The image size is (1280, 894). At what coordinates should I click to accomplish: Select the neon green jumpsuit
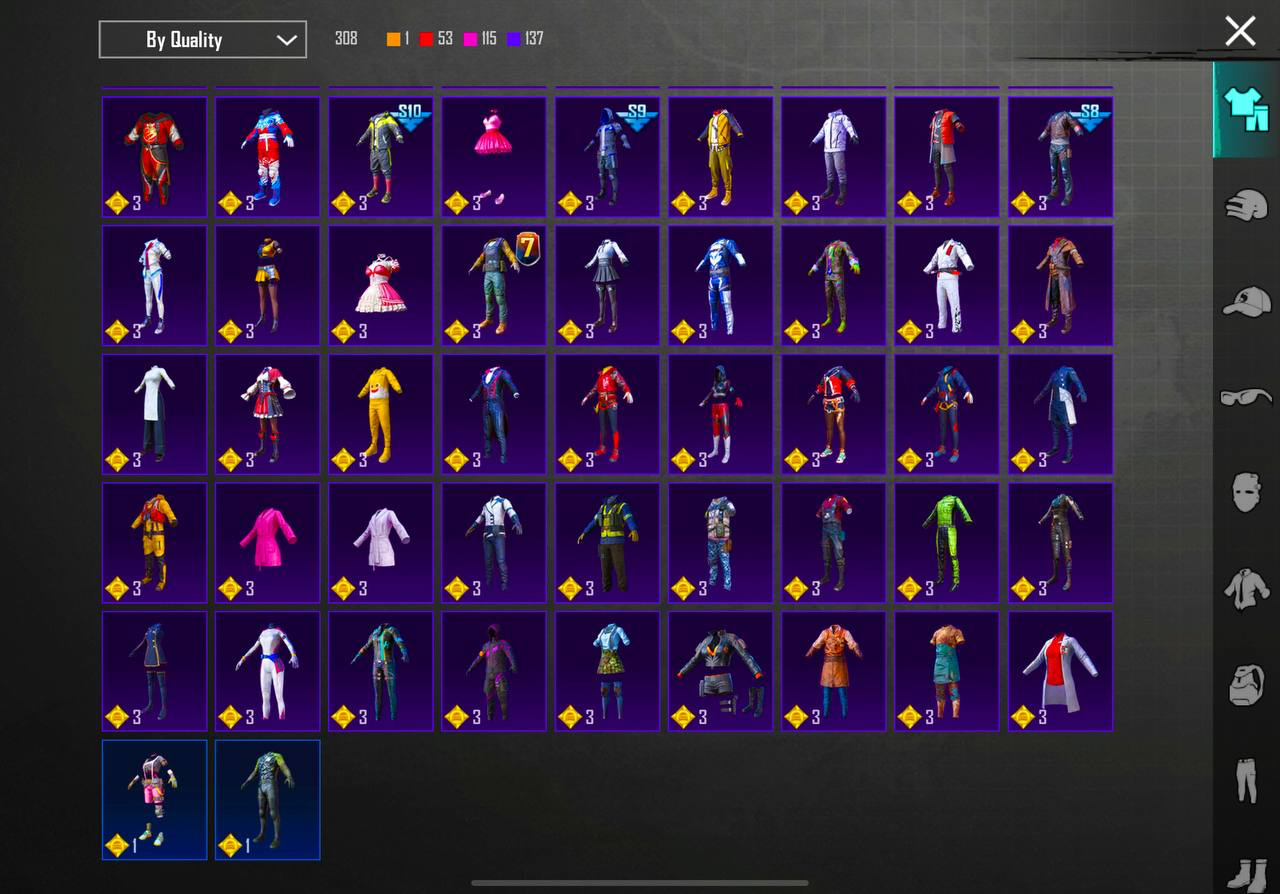coord(947,544)
